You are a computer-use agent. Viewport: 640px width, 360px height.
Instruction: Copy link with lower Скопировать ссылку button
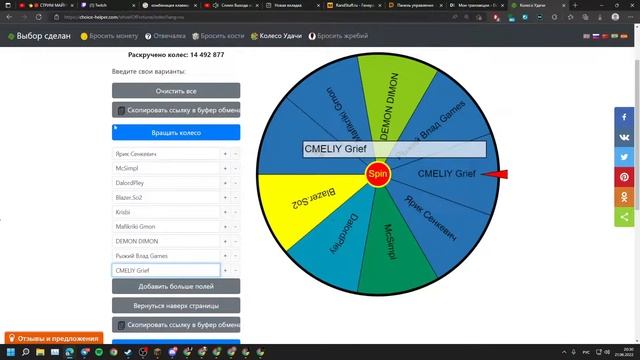[x=176, y=325]
